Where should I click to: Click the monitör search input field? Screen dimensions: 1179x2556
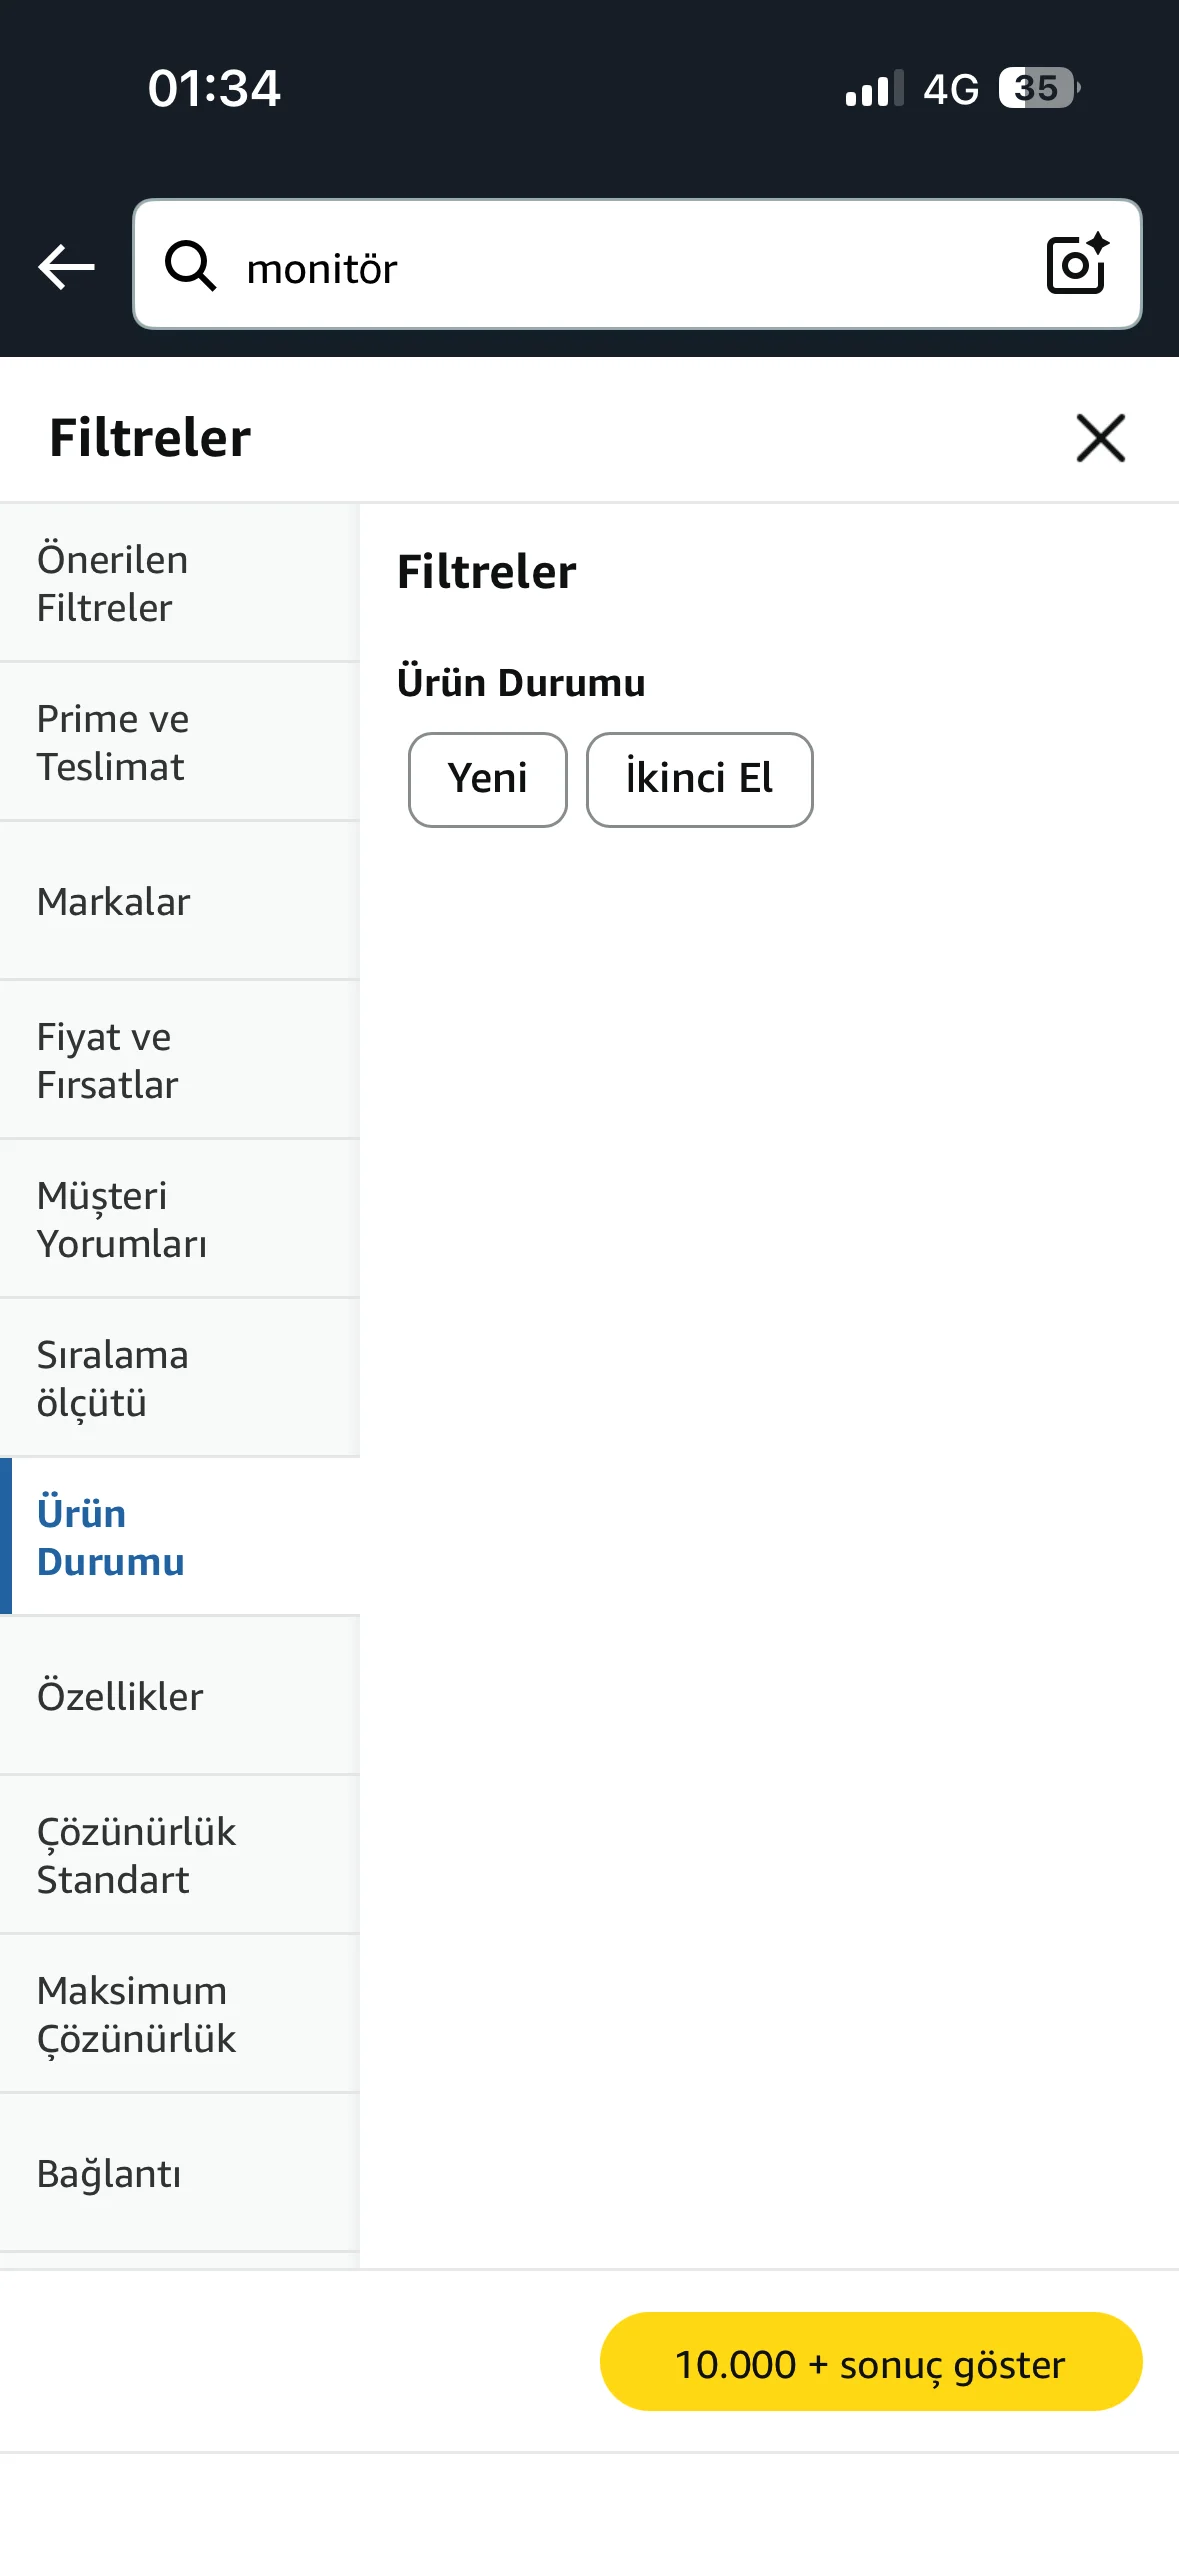(x=620, y=267)
